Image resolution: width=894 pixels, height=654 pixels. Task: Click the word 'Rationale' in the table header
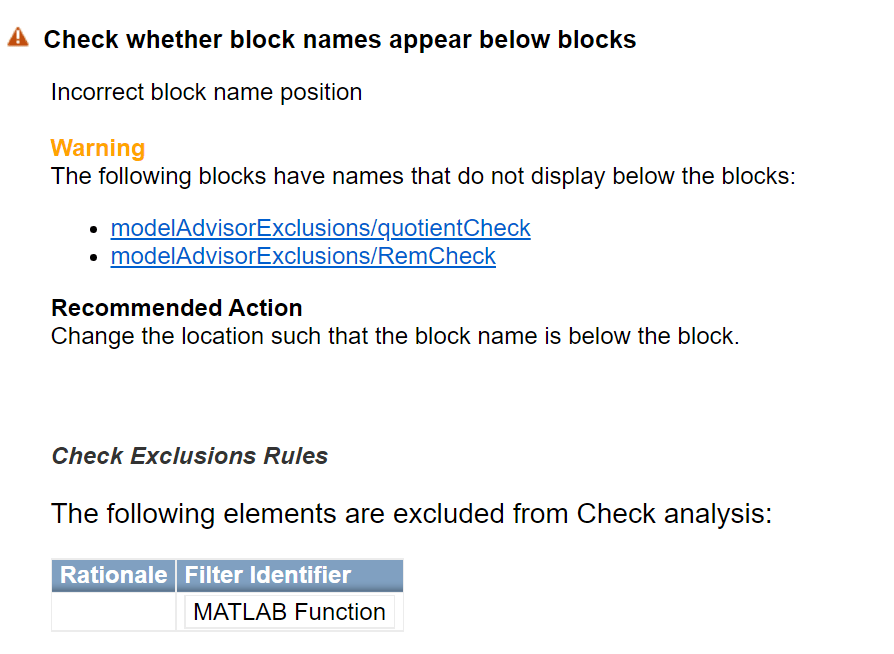pyautogui.click(x=113, y=575)
